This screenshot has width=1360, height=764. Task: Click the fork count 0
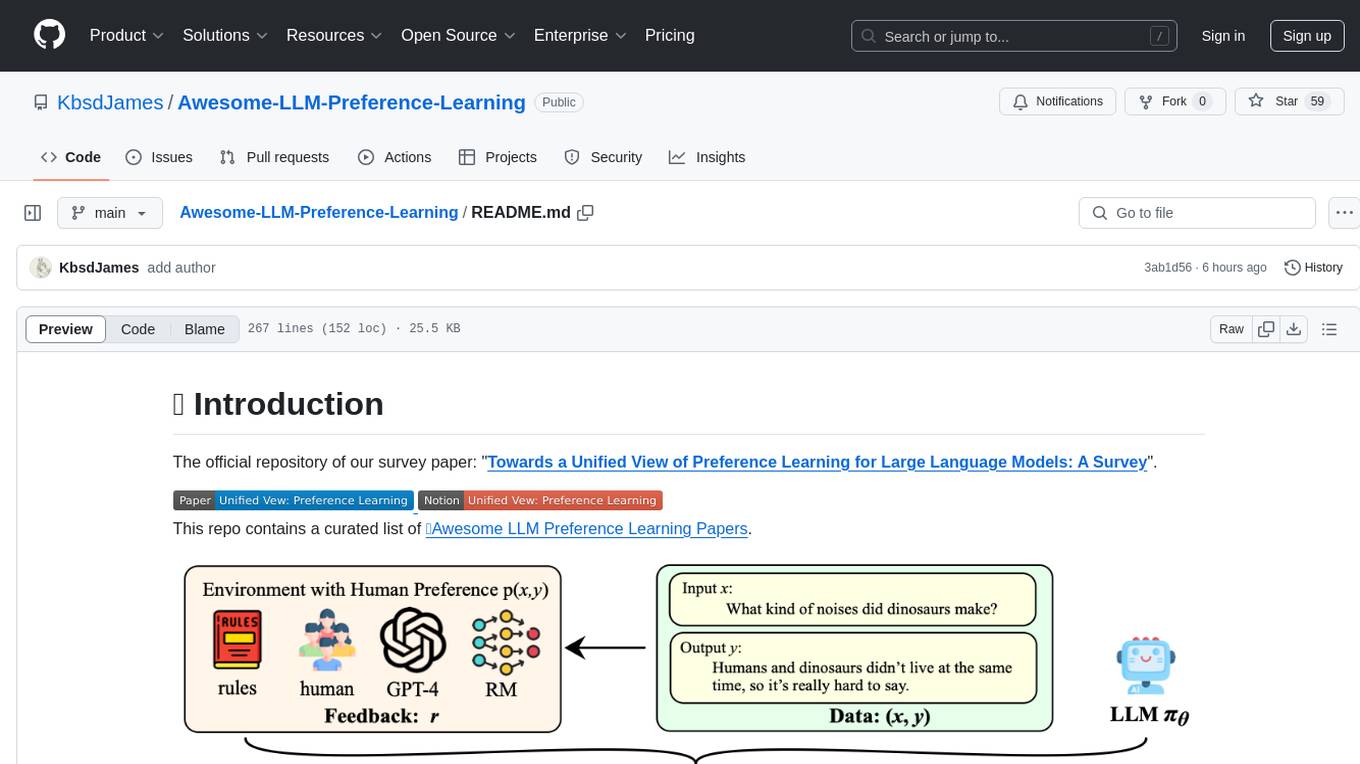point(1203,101)
